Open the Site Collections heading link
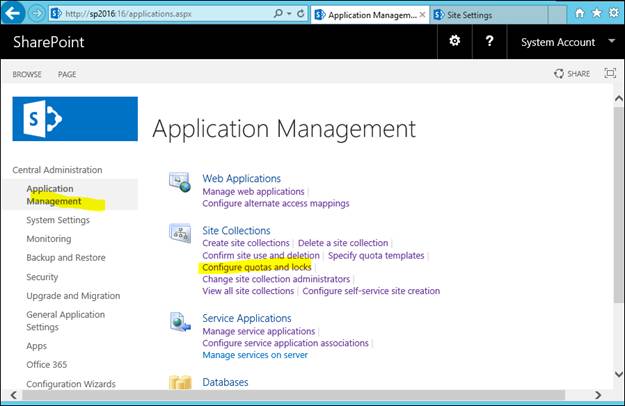The image size is (625, 406). (x=236, y=231)
